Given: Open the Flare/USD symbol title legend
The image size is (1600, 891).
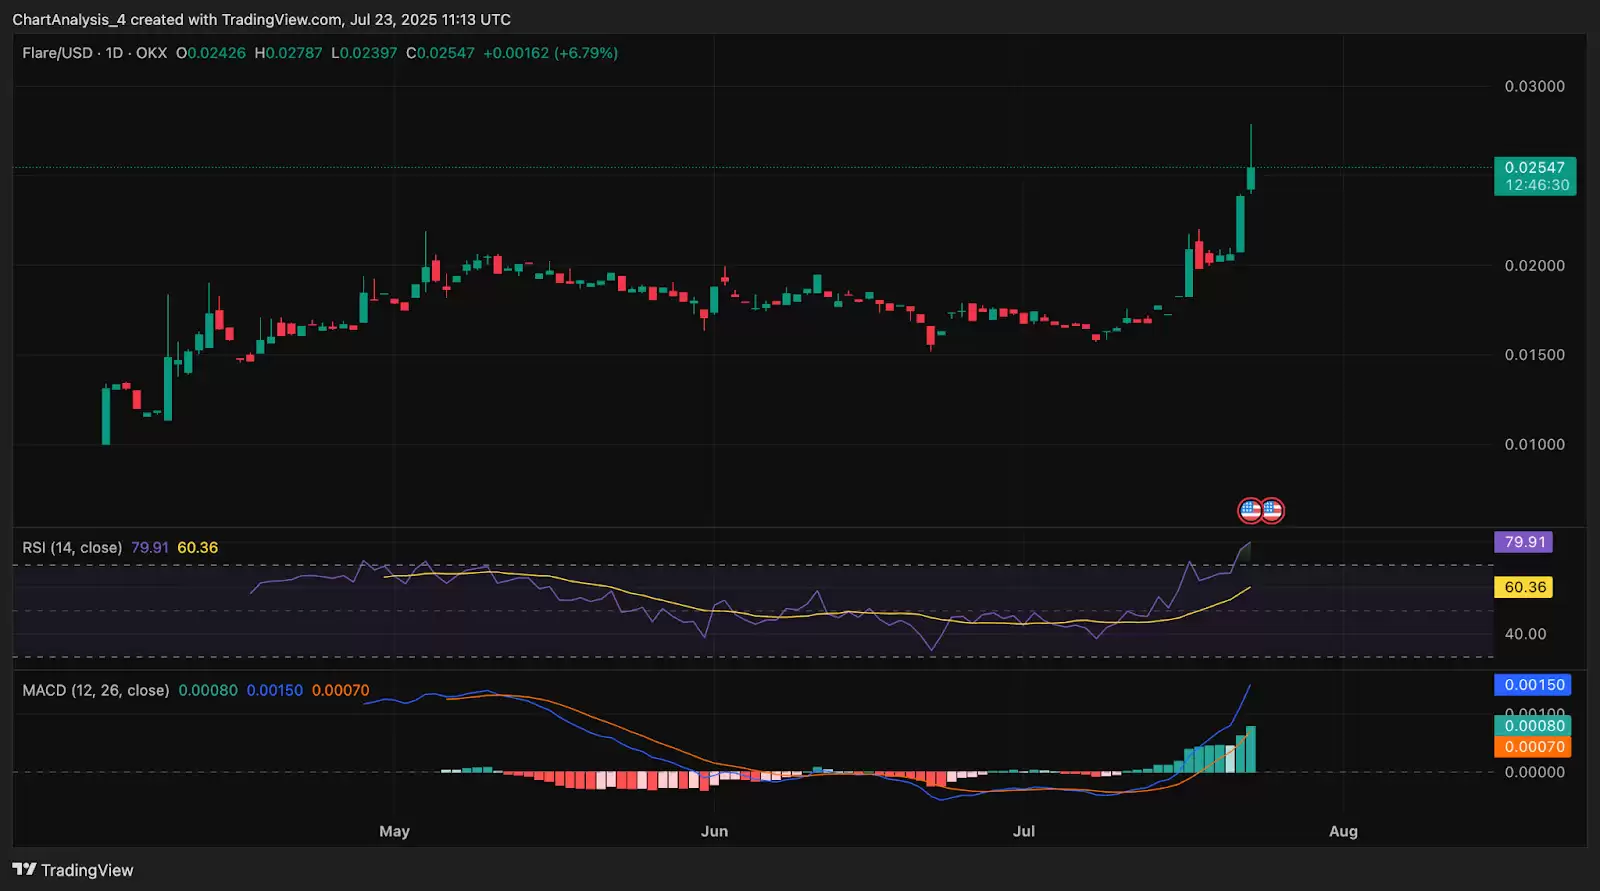Looking at the screenshot, I should (94, 53).
